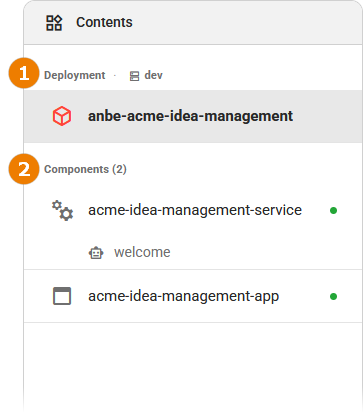Click the server icon next to dev
This screenshot has height=413, width=363.
pos(134,76)
